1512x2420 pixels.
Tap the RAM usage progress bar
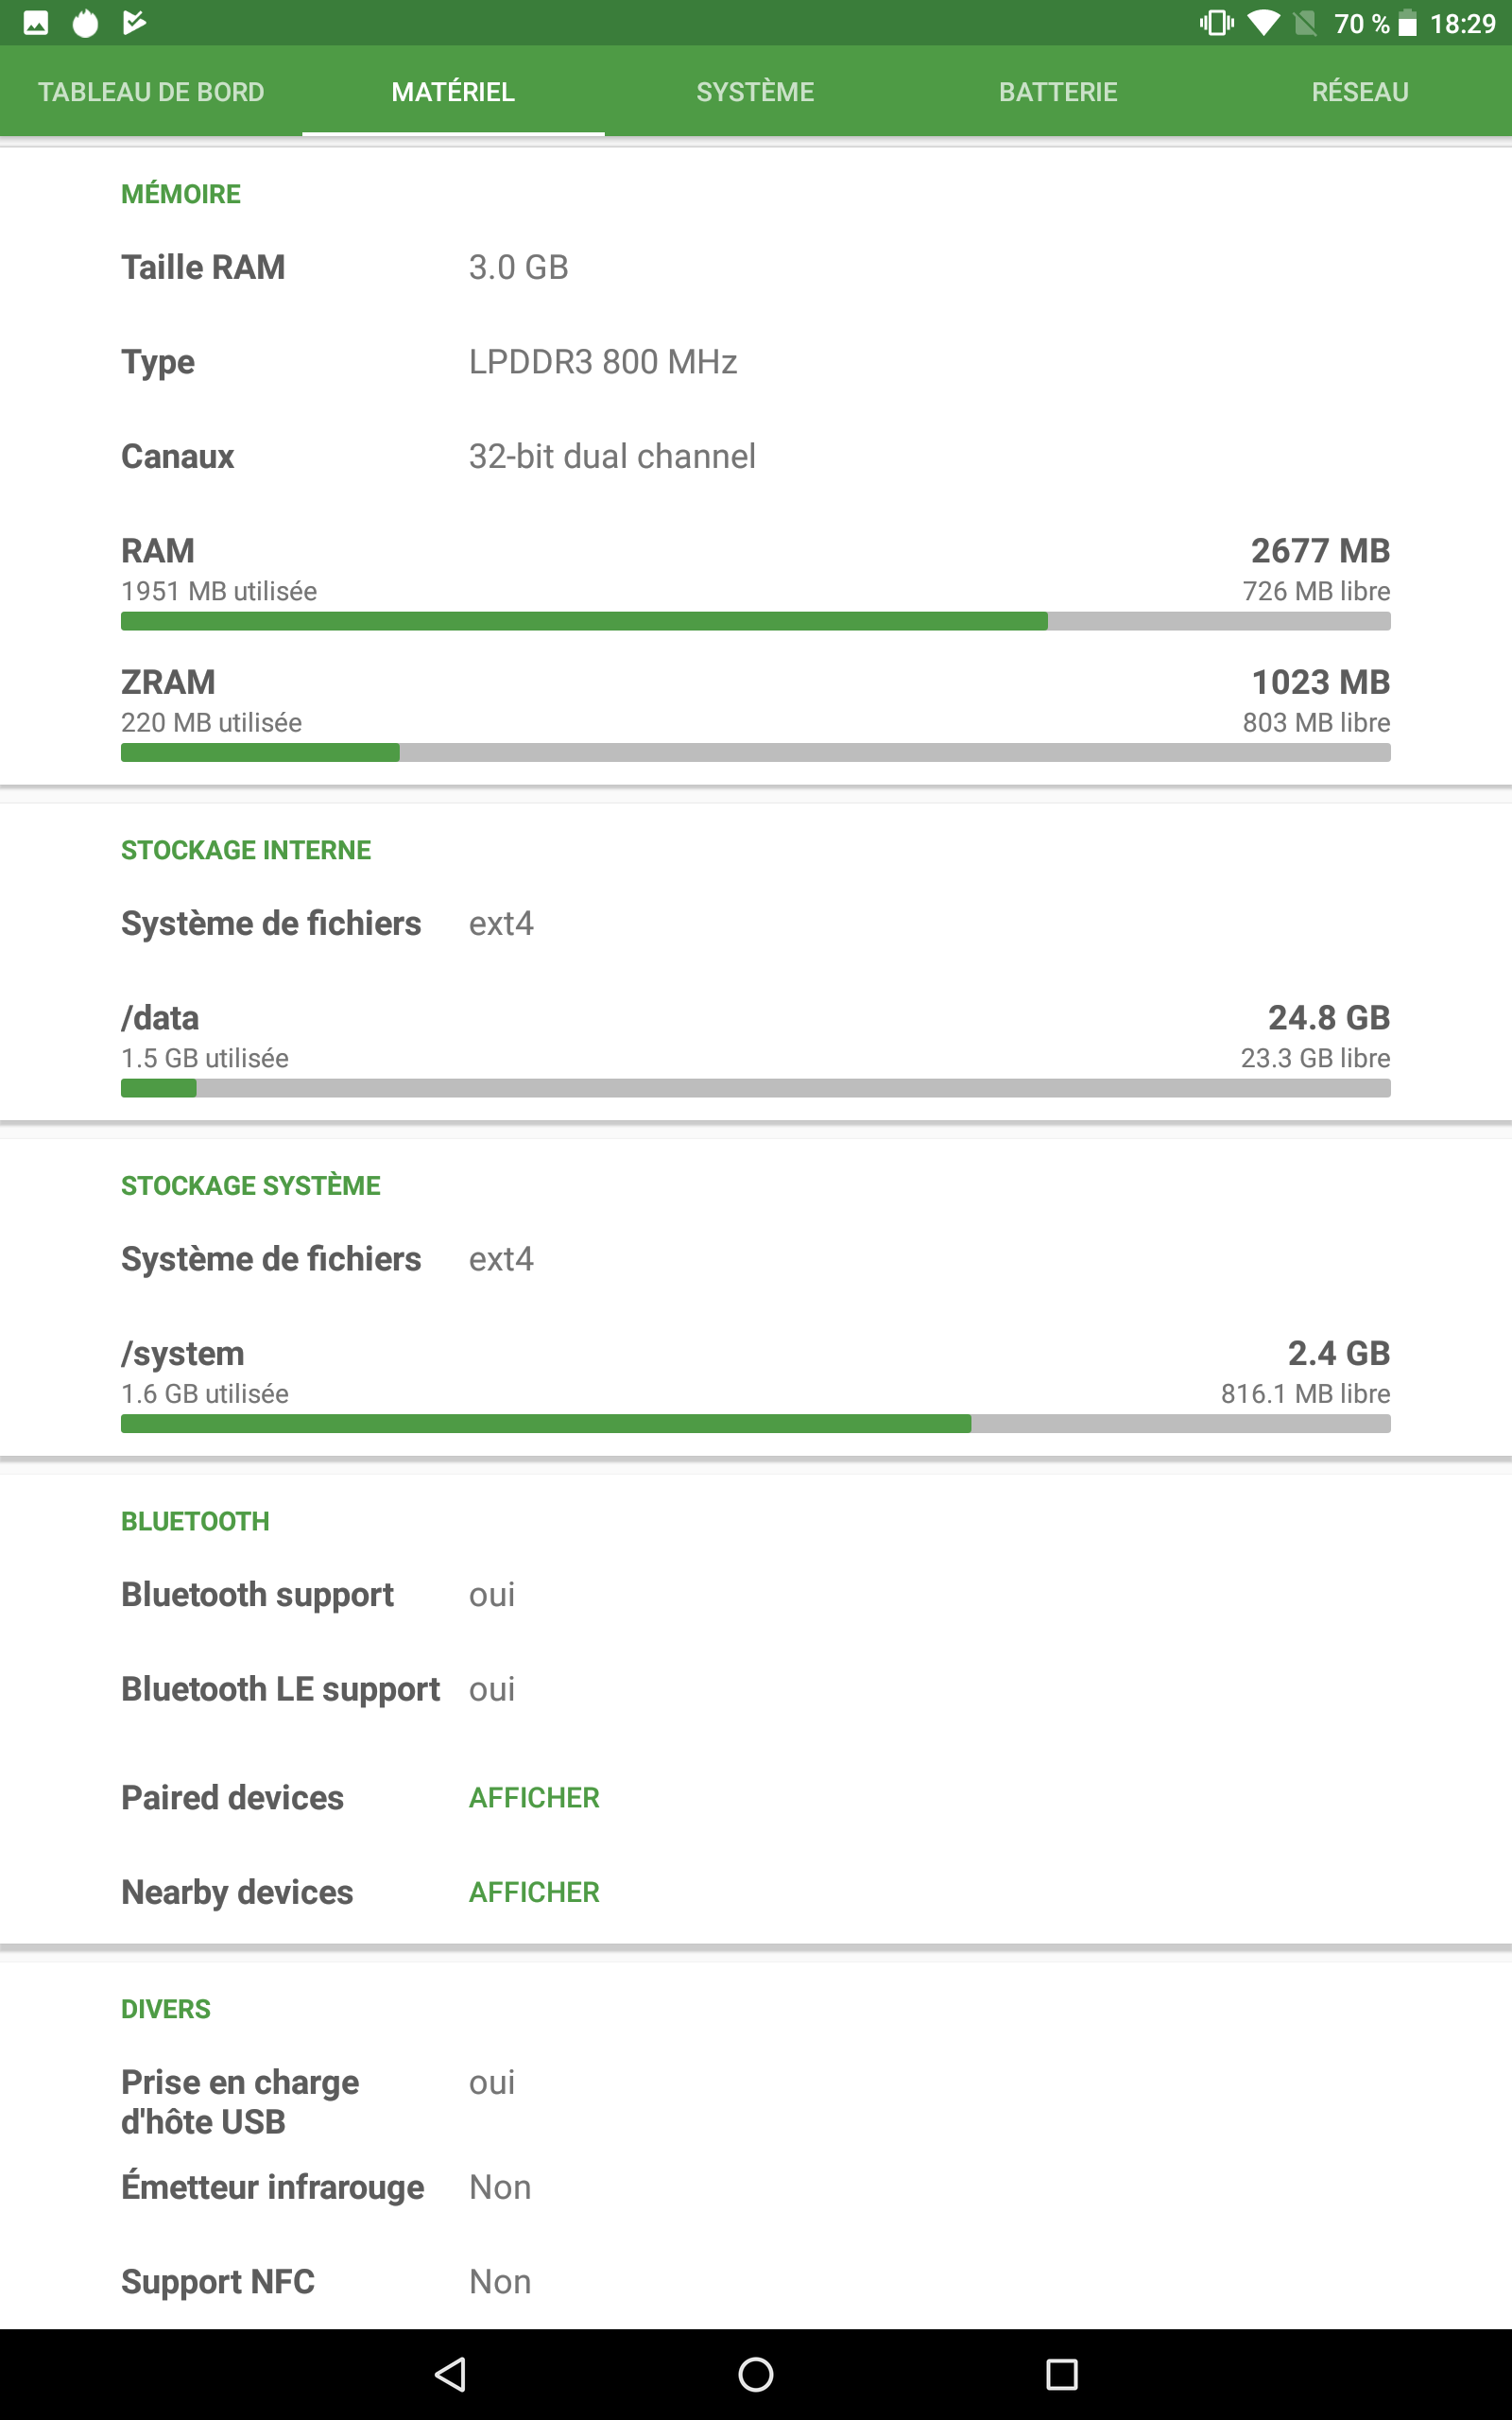click(755, 621)
